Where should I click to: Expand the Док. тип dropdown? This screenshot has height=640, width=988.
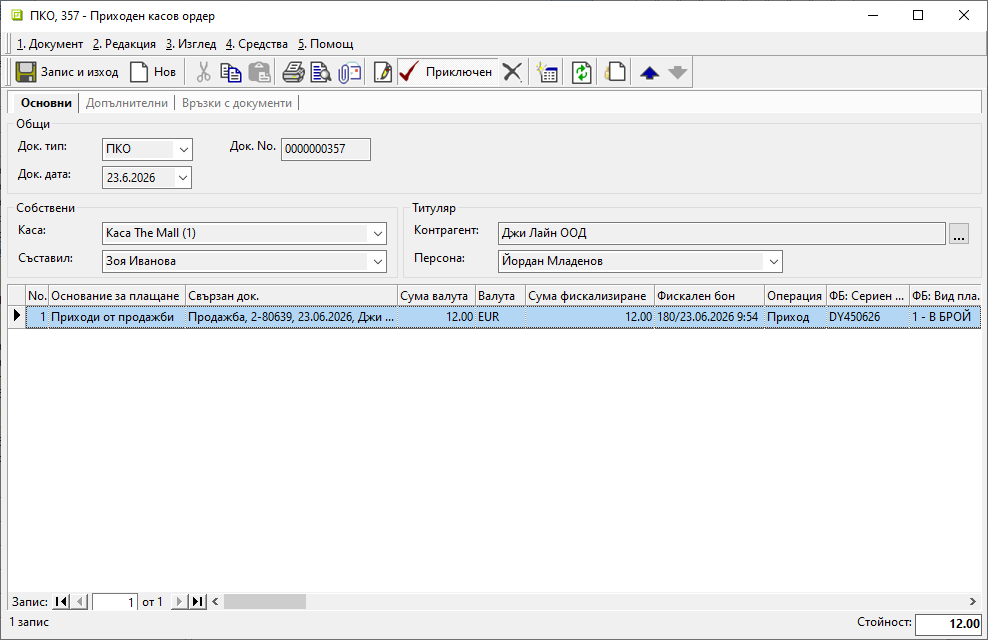coord(183,149)
